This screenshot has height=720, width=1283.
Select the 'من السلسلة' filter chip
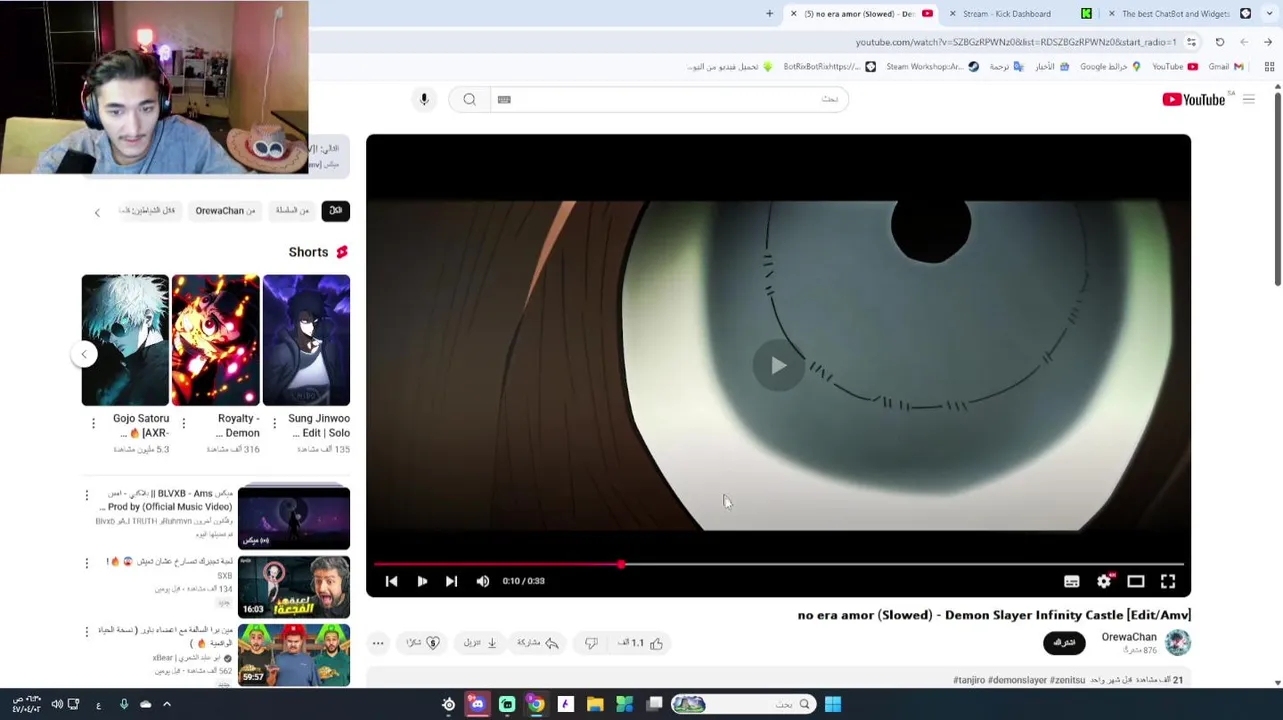(x=292, y=211)
